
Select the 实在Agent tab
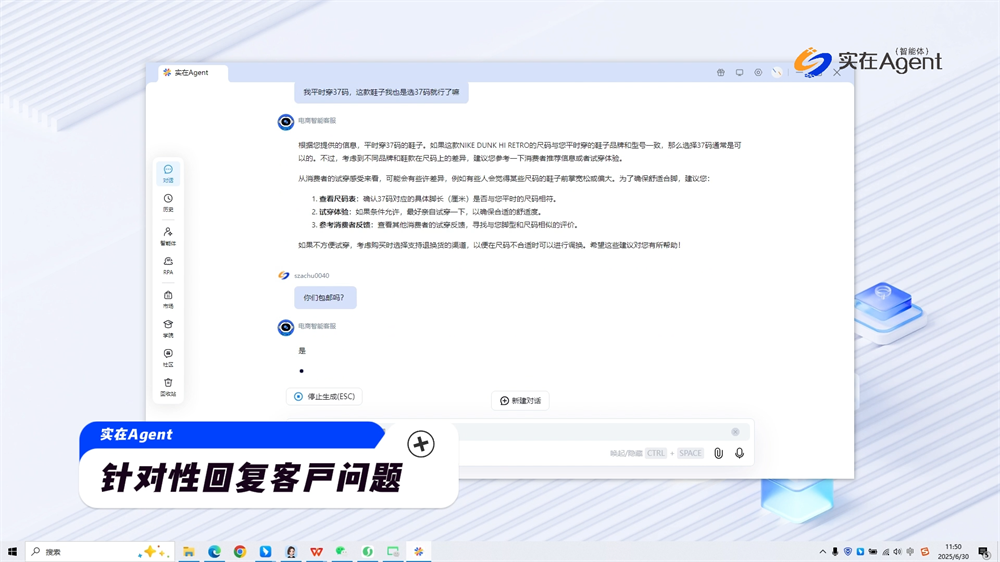tap(192, 73)
